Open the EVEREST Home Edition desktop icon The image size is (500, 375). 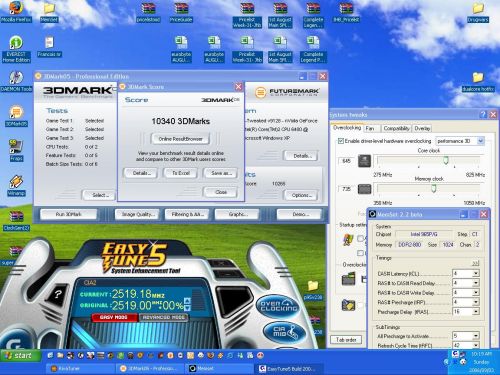(16, 49)
